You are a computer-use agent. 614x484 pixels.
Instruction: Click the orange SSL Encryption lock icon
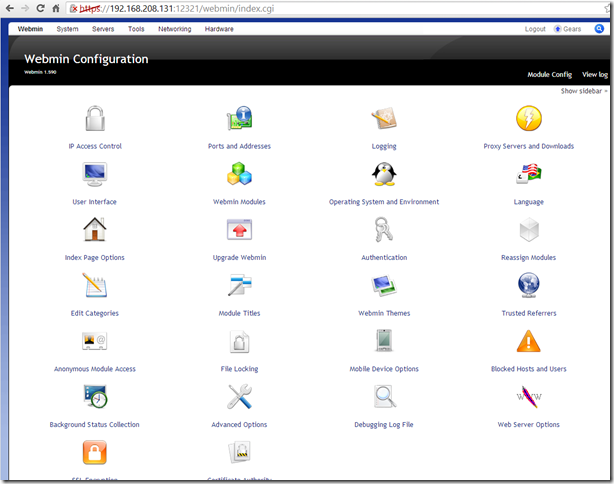pyautogui.click(x=95, y=452)
